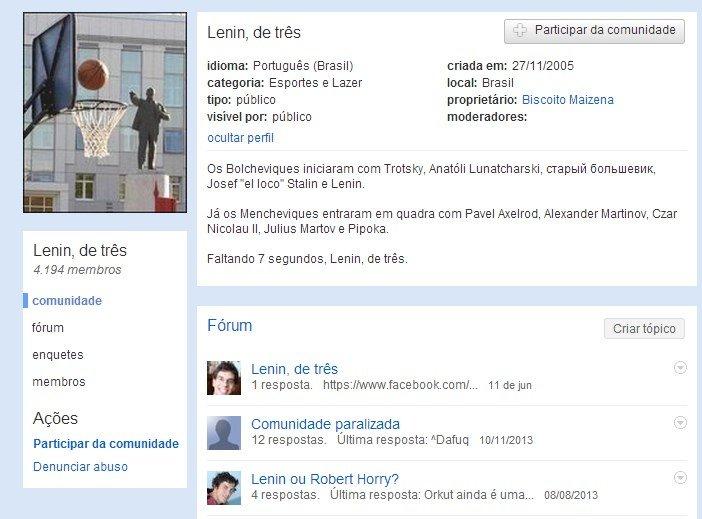Report abuse with Denunciar abuso link
Viewport: 702px width, 519px height.
(80, 466)
